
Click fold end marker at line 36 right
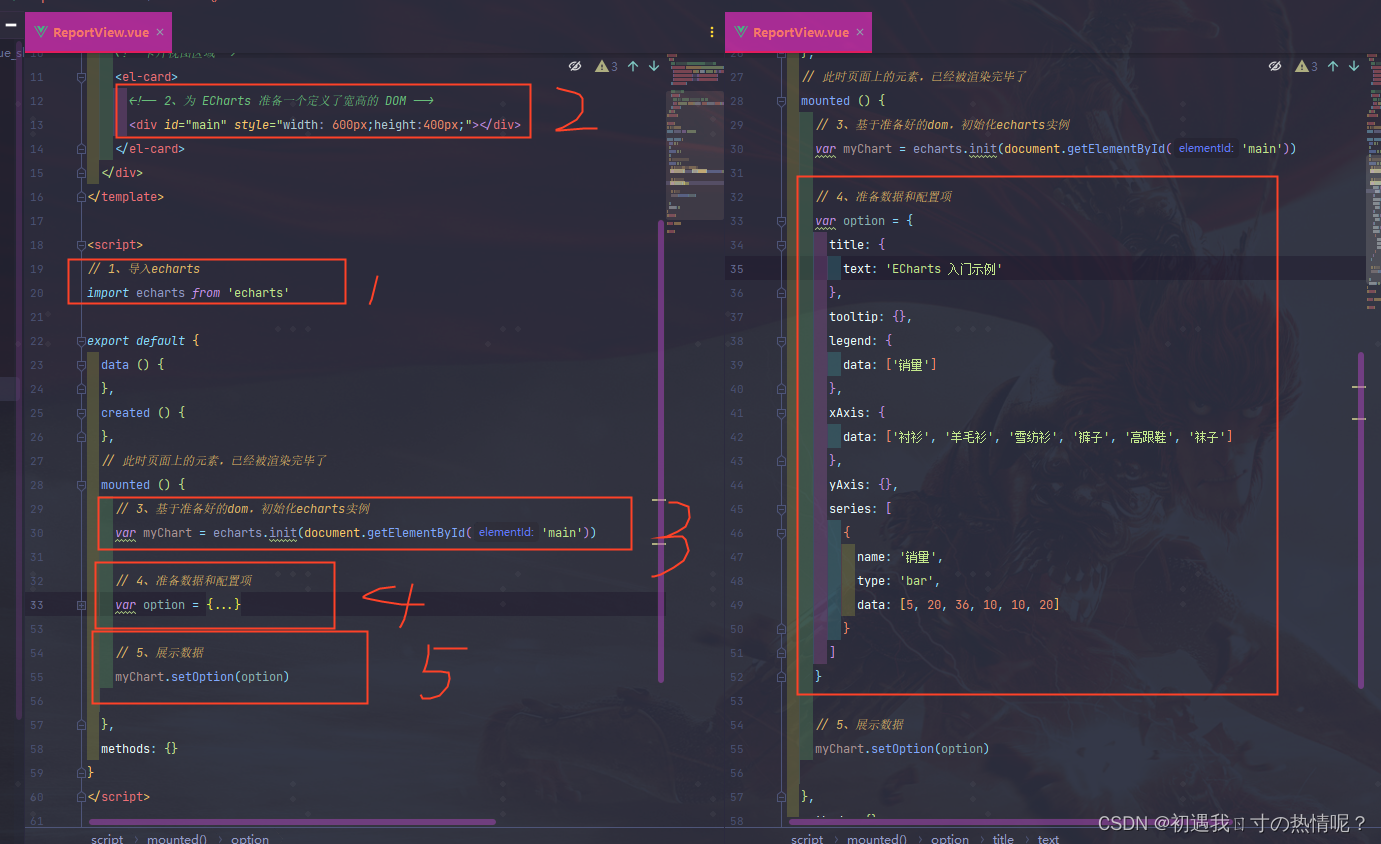(x=781, y=293)
